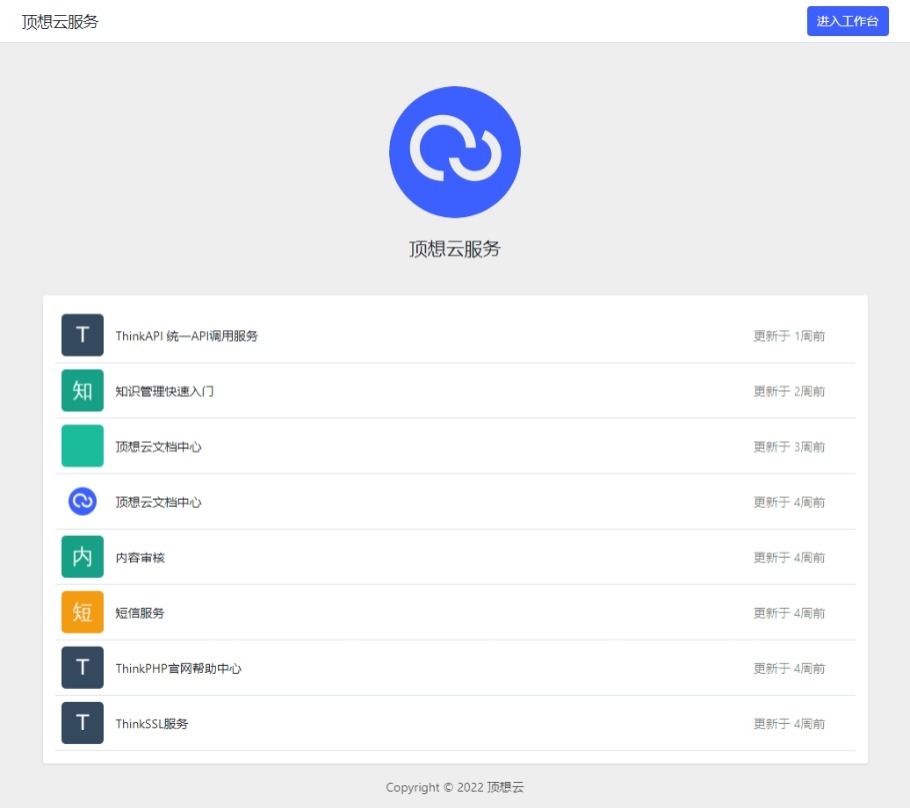Select the green '知' knowledge base icon
Viewport: 910px width, 808px height.
[x=81, y=390]
